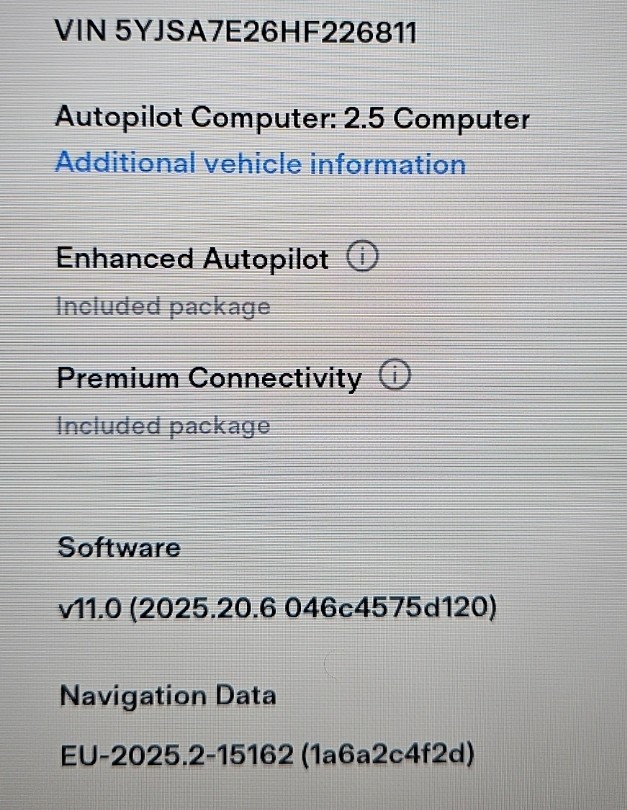This screenshot has width=627, height=810.
Task: Select the "Autopilot Computer:" label
Action: (x=195, y=119)
